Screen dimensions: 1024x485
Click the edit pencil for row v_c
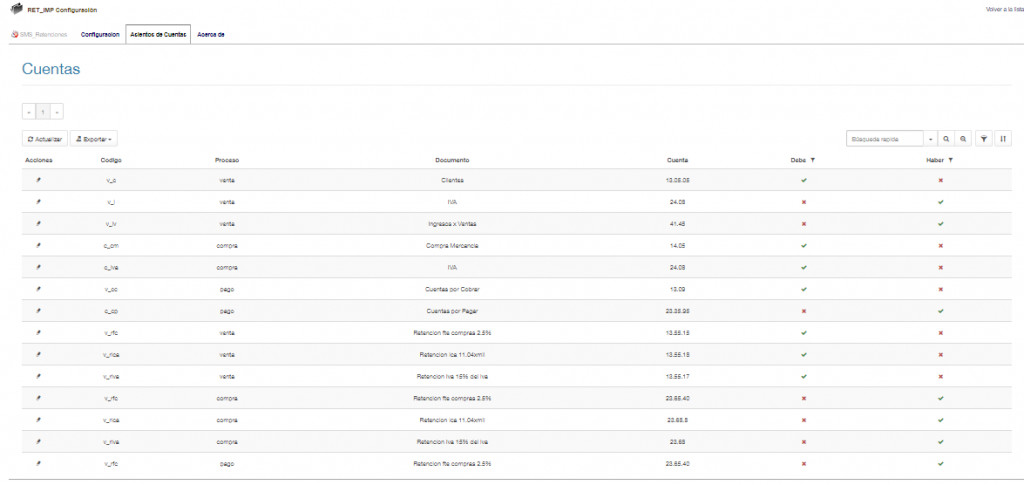pyautogui.click(x=38, y=180)
